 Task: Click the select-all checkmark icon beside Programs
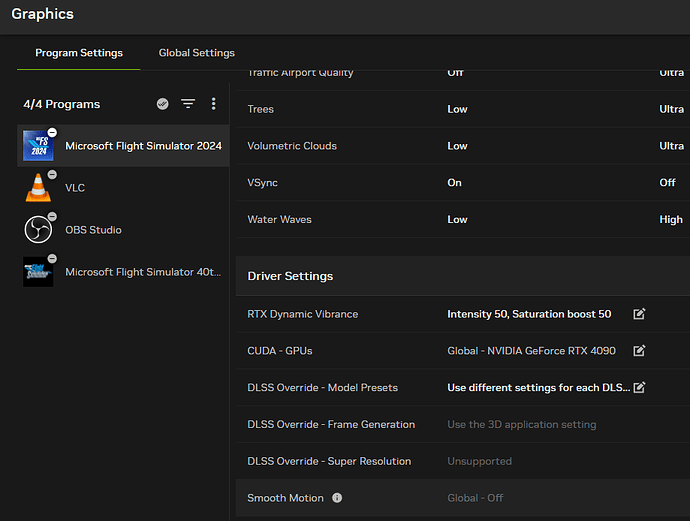click(x=162, y=104)
